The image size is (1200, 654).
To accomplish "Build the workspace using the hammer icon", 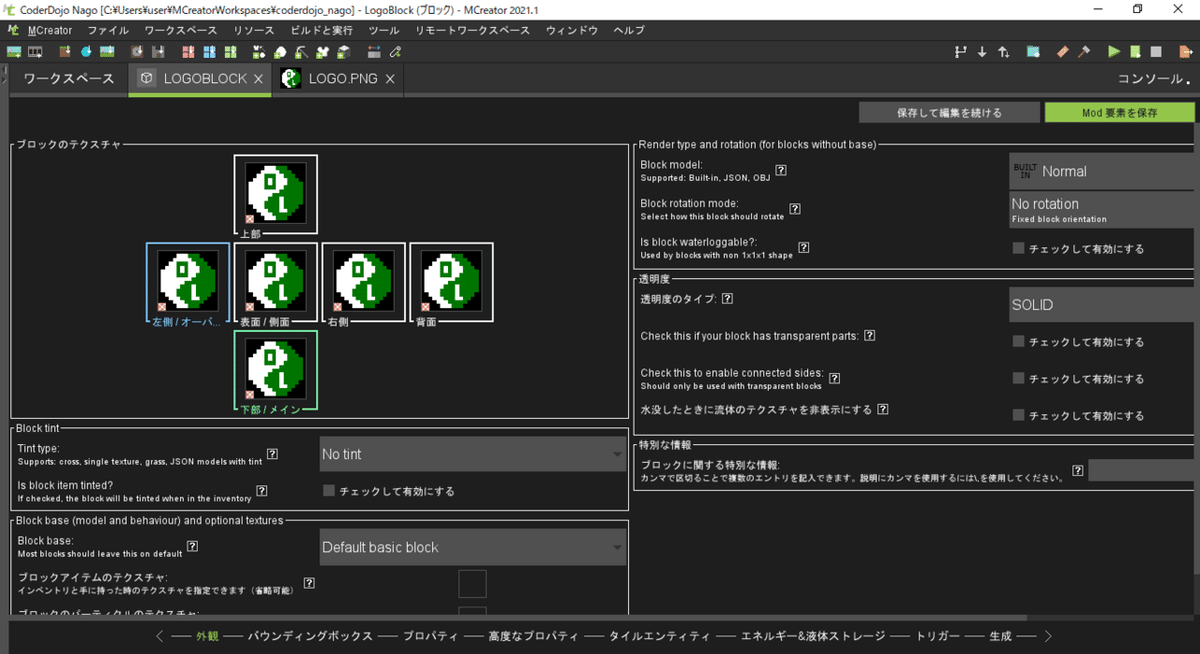I will click(1086, 51).
